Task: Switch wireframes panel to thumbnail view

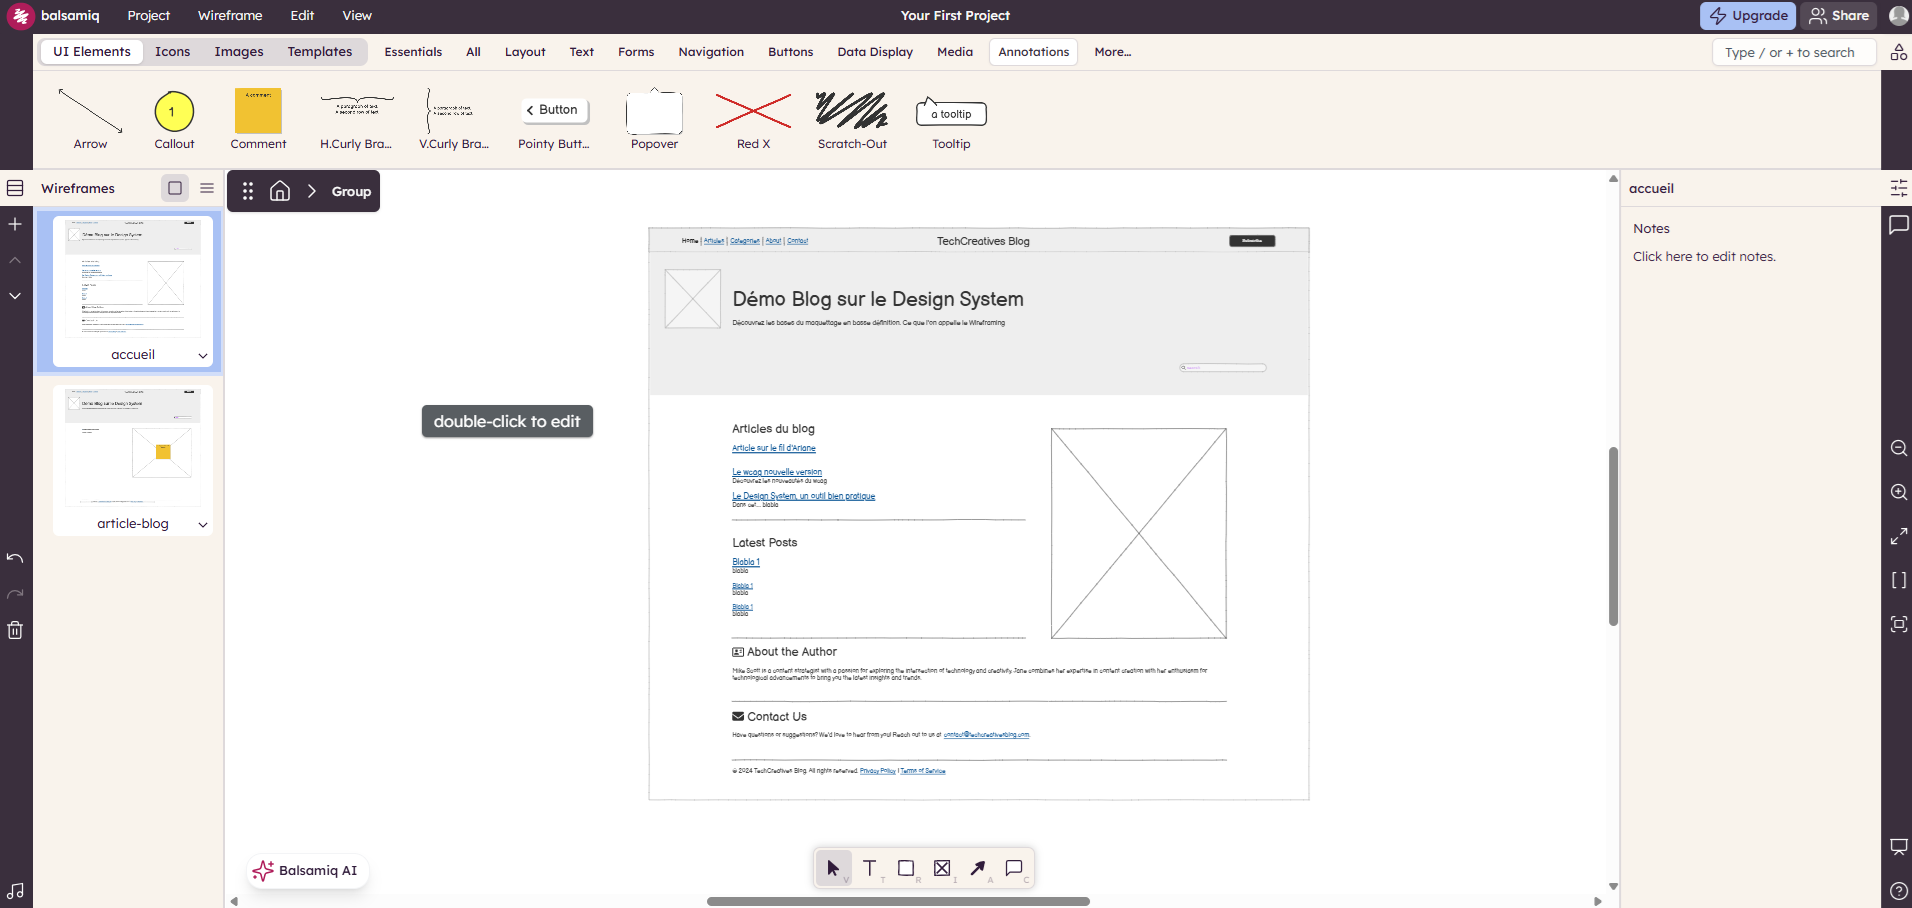Action: [175, 188]
